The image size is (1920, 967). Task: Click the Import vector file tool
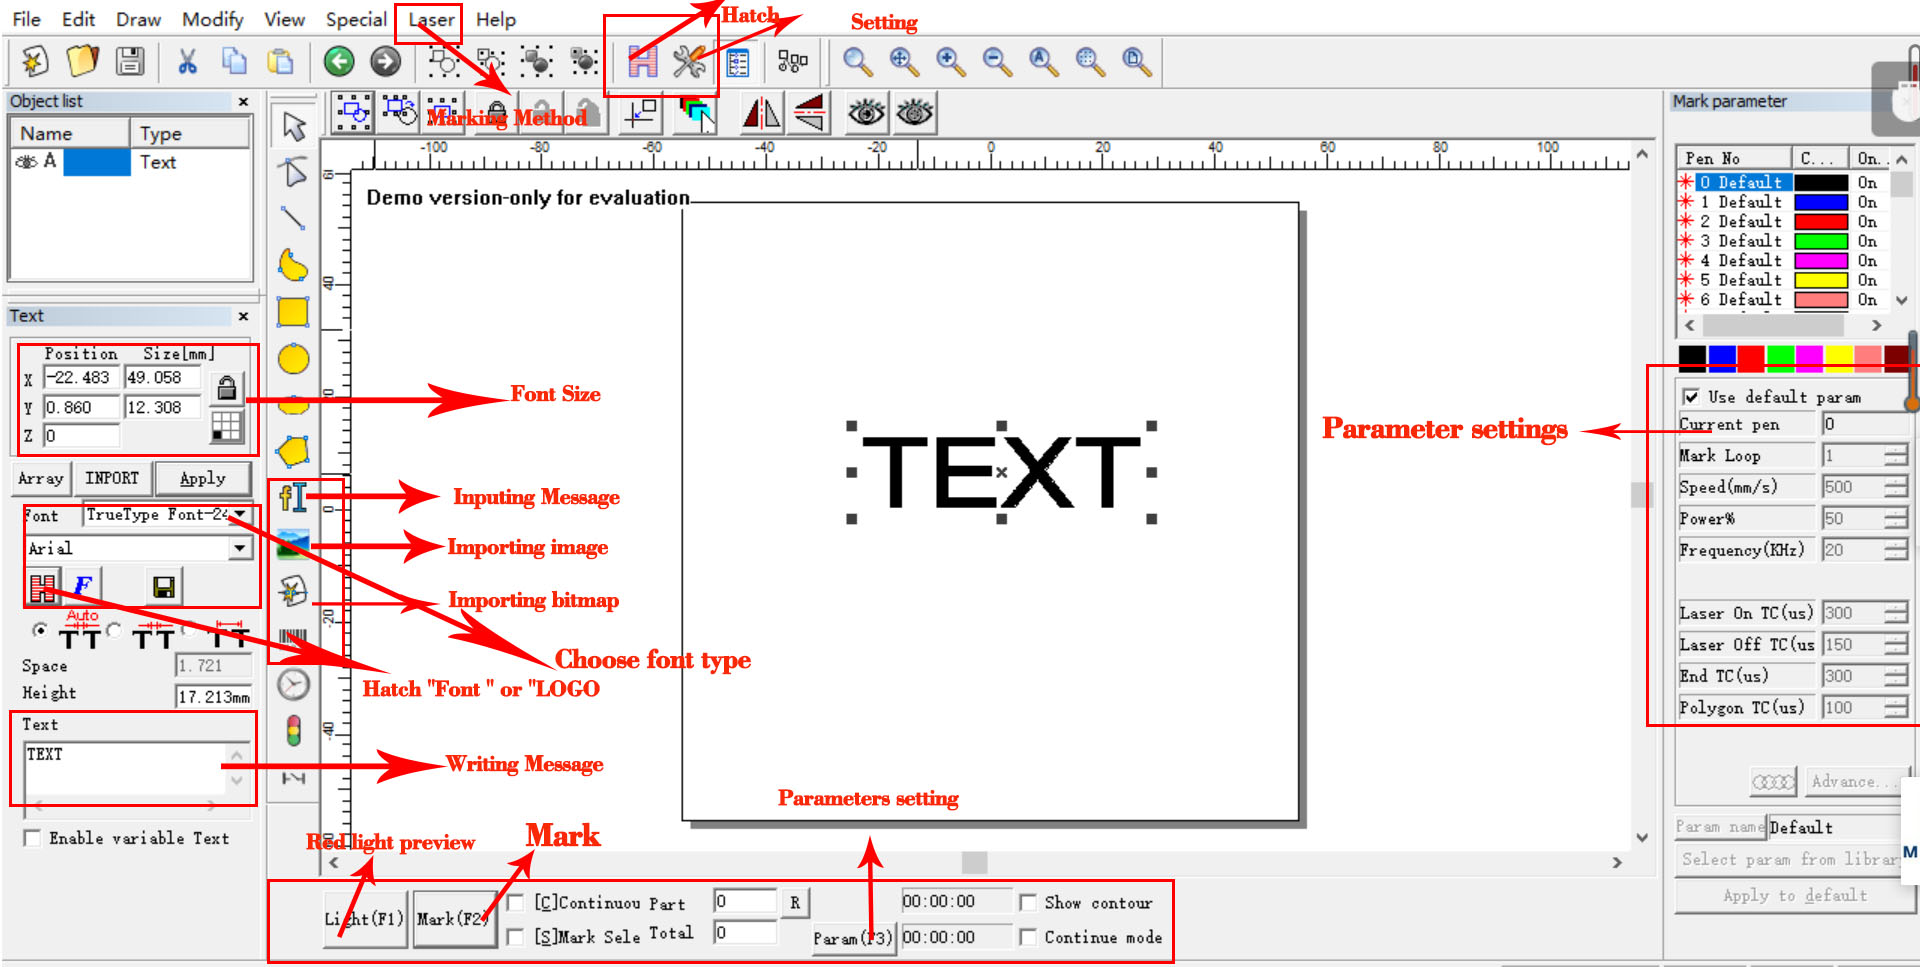tap(293, 591)
